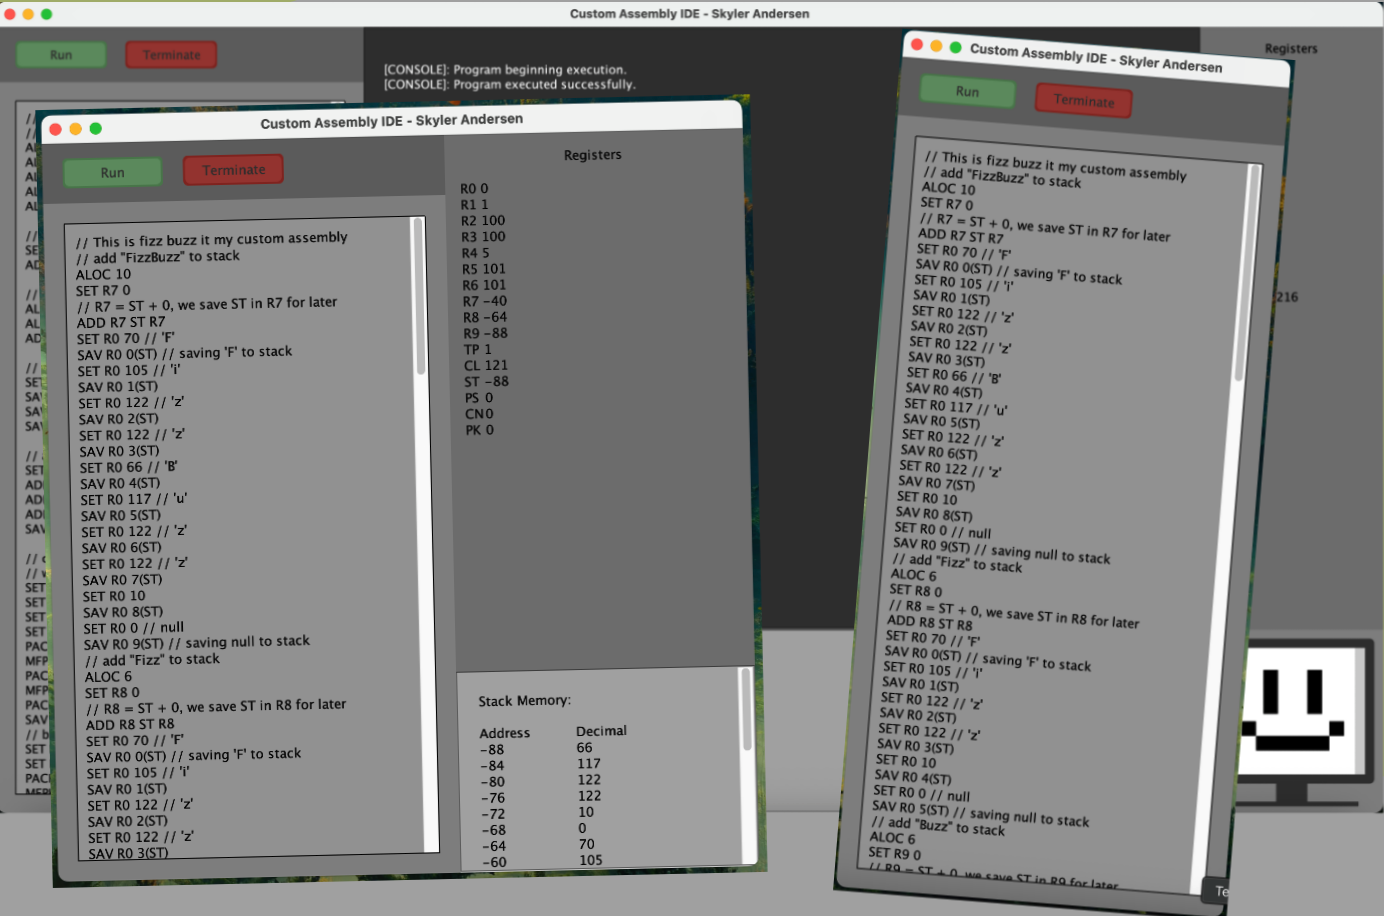Maximize the tilted right-side window with green button
Viewport: 1384px width, 916px height.
click(956, 48)
